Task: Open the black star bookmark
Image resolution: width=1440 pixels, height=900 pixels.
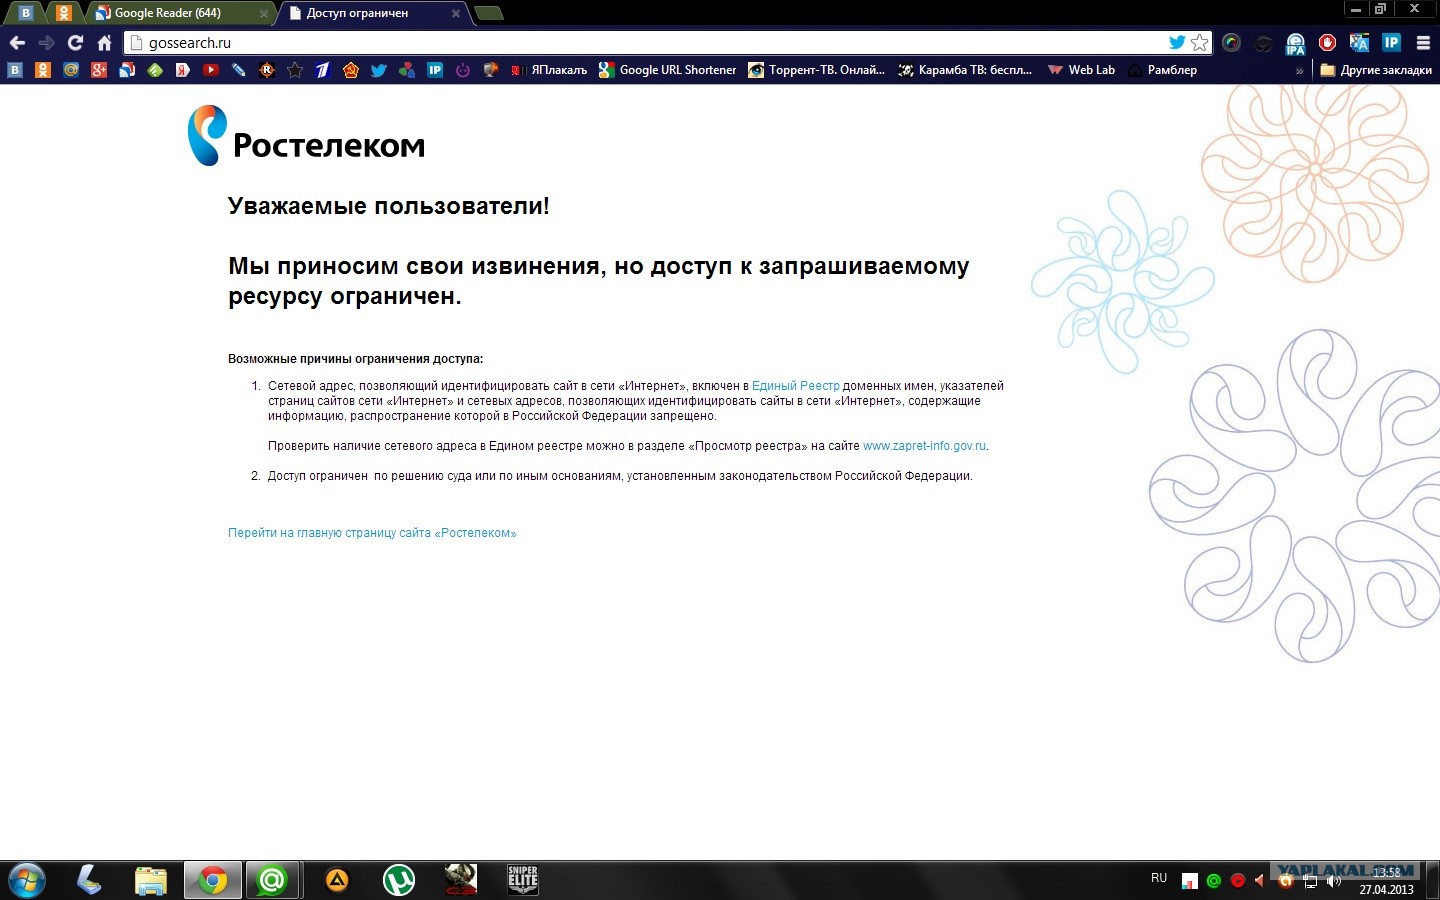Action: [295, 70]
